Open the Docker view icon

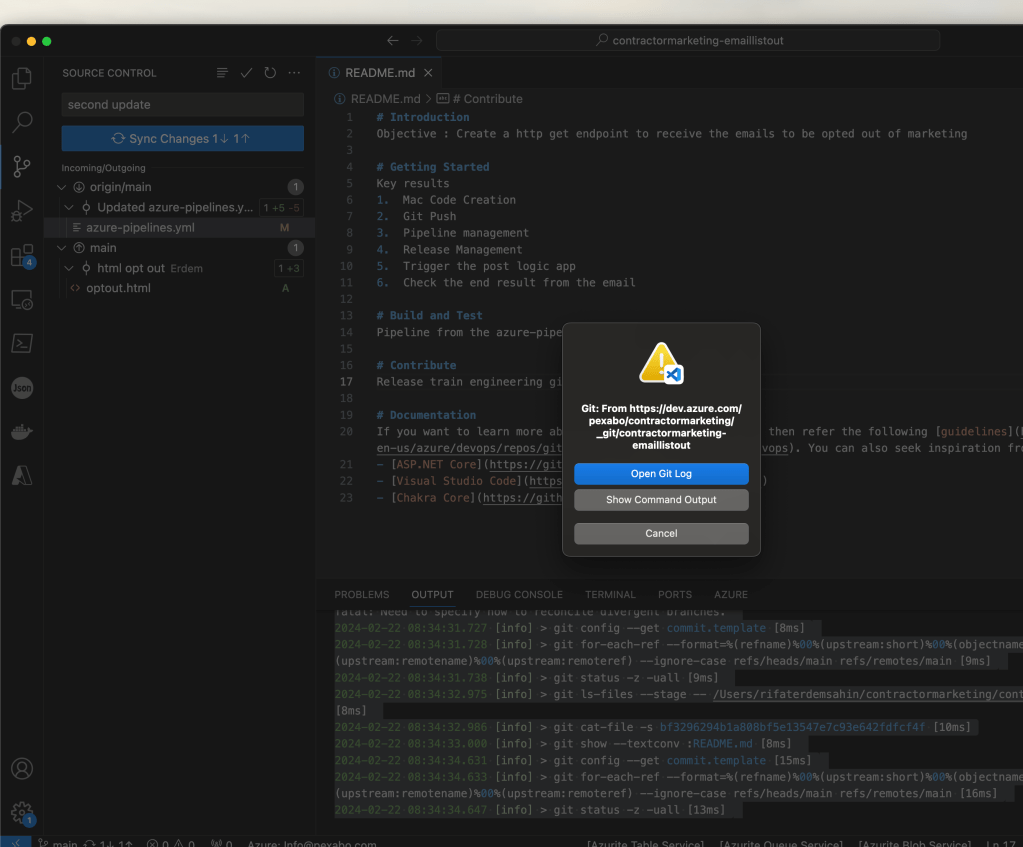click(x=22, y=431)
